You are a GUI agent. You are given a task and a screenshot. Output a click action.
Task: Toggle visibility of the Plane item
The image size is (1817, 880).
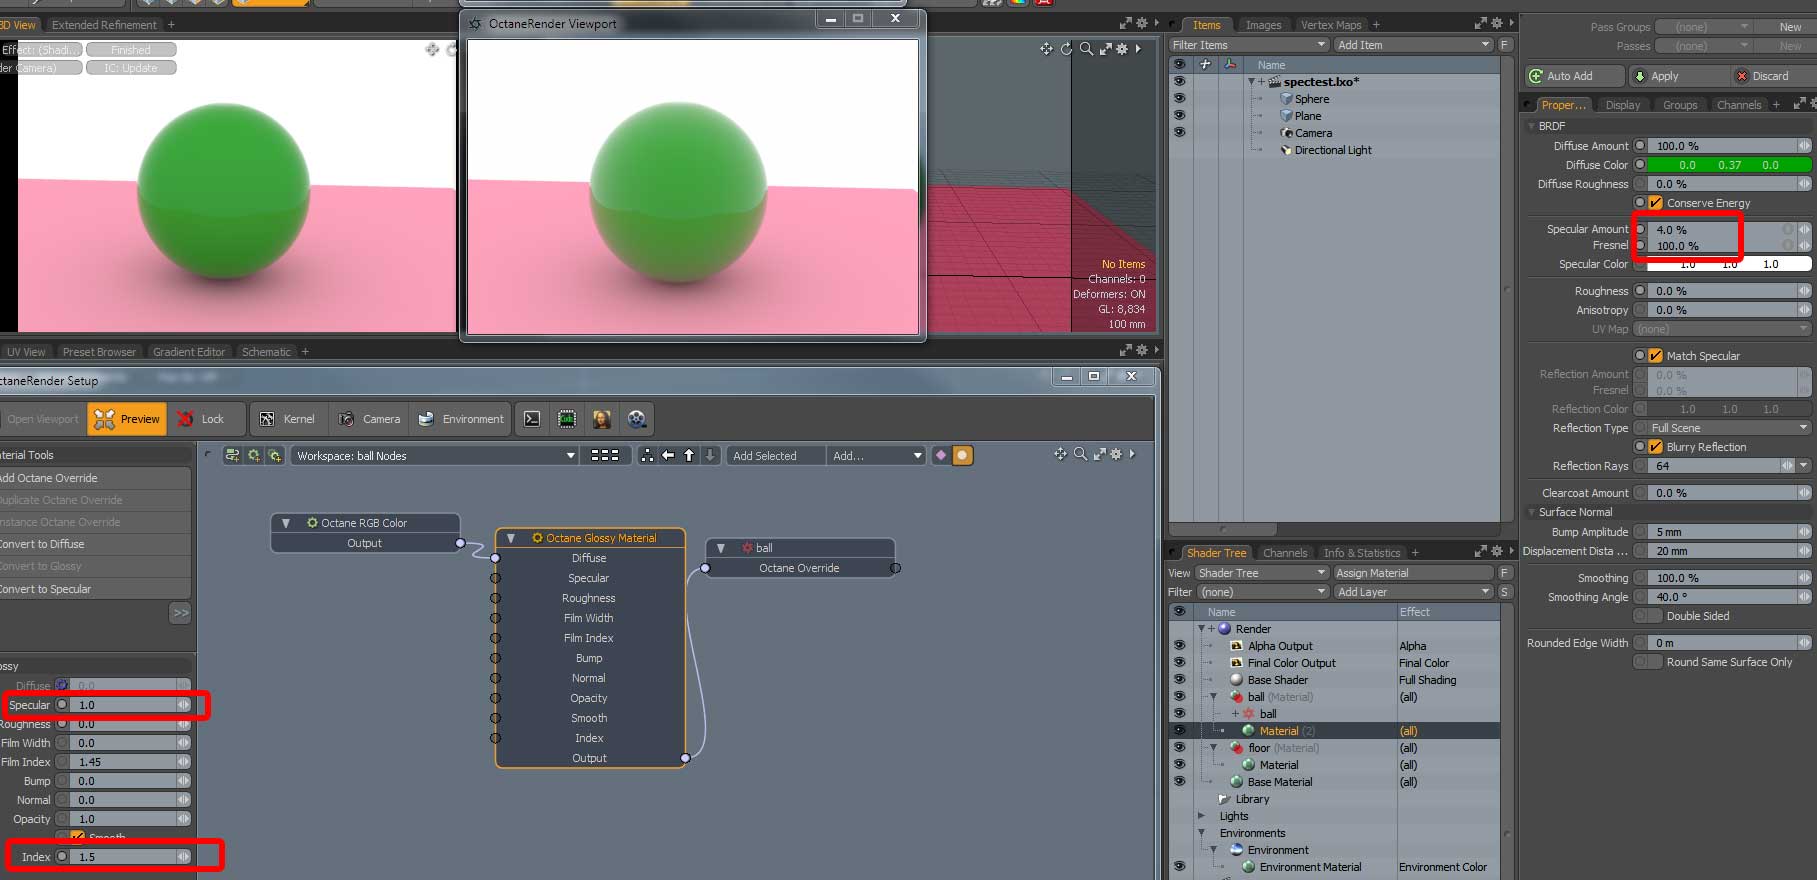1180,116
